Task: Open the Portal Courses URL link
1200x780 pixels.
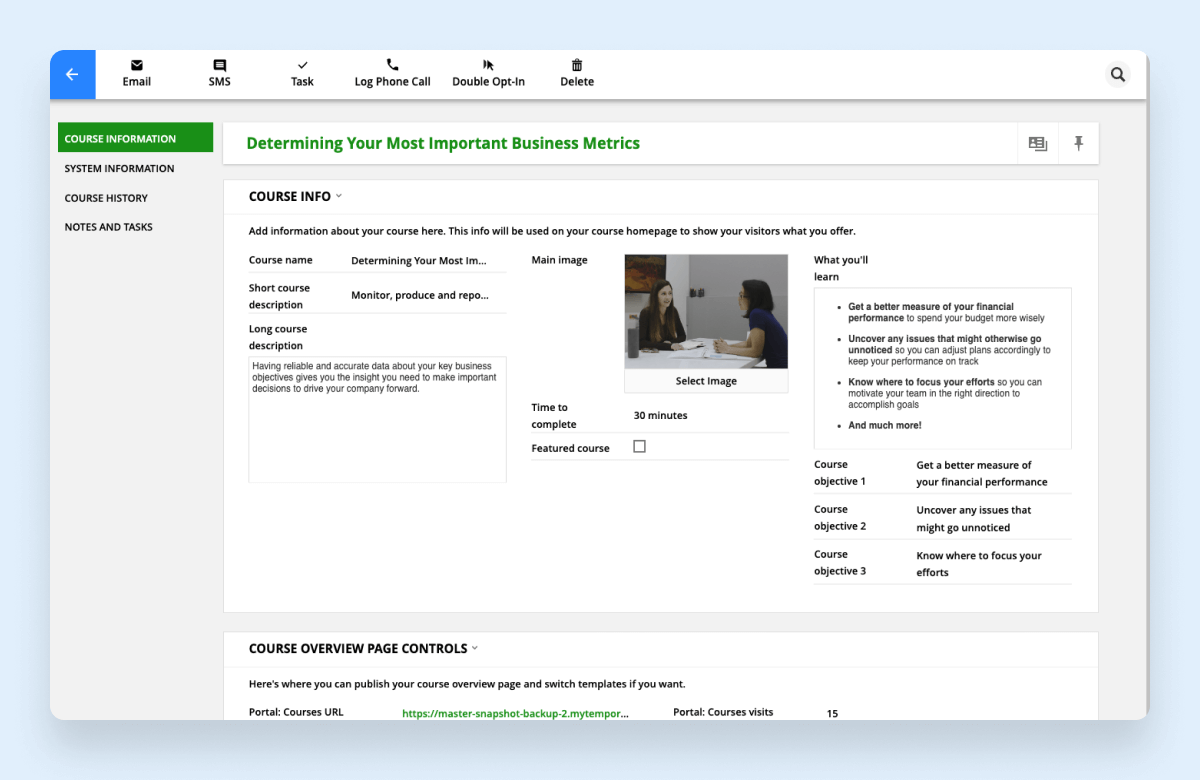Action: coord(515,714)
